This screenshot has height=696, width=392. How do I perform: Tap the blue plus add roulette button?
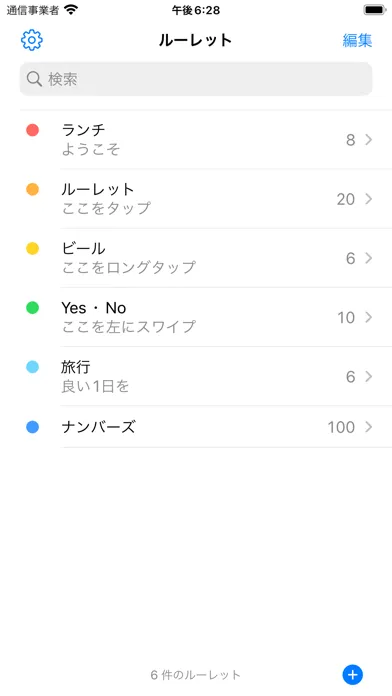click(352, 675)
